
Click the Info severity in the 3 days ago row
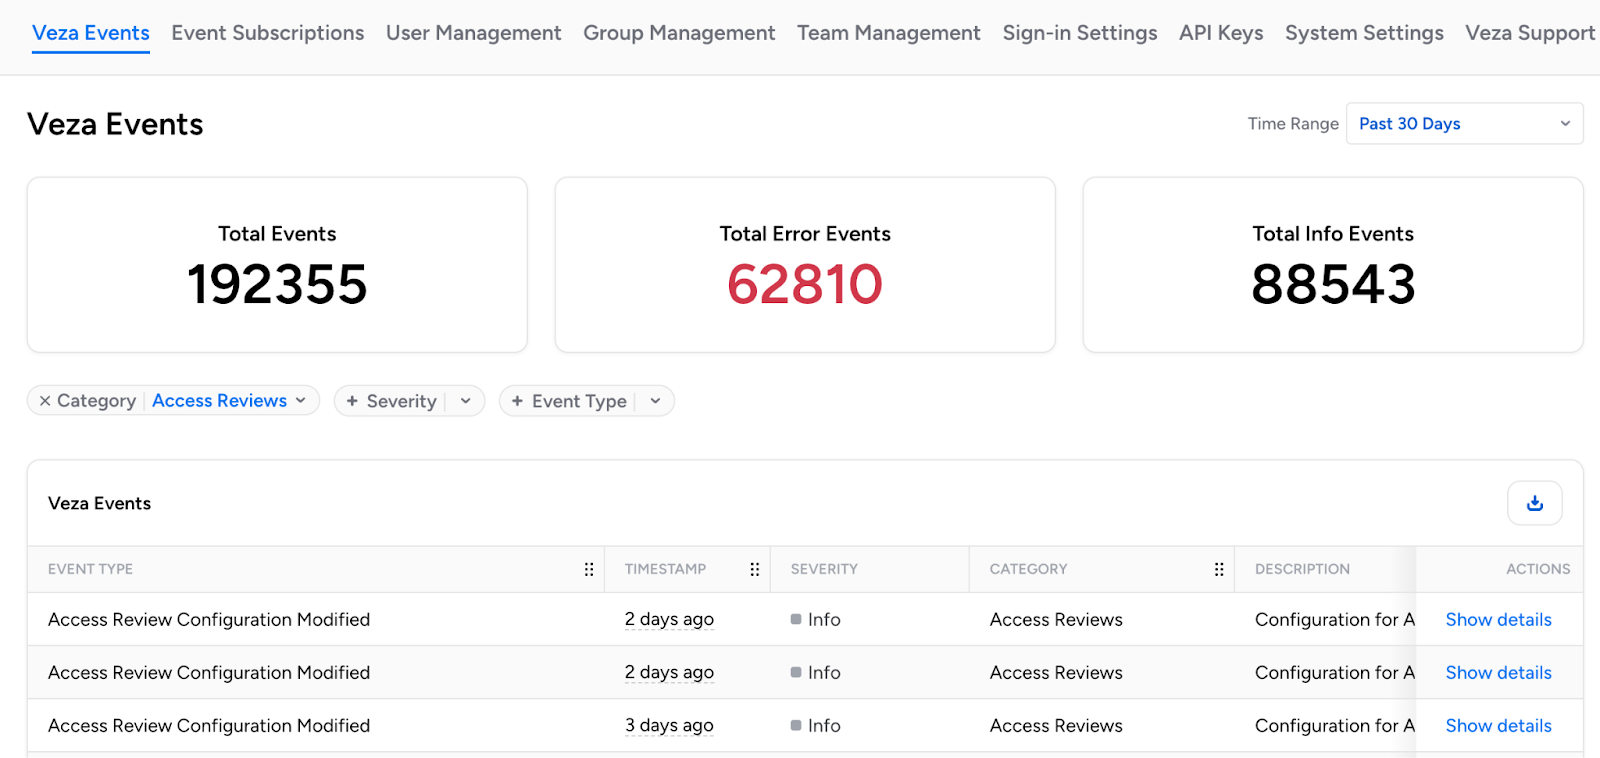click(x=816, y=726)
